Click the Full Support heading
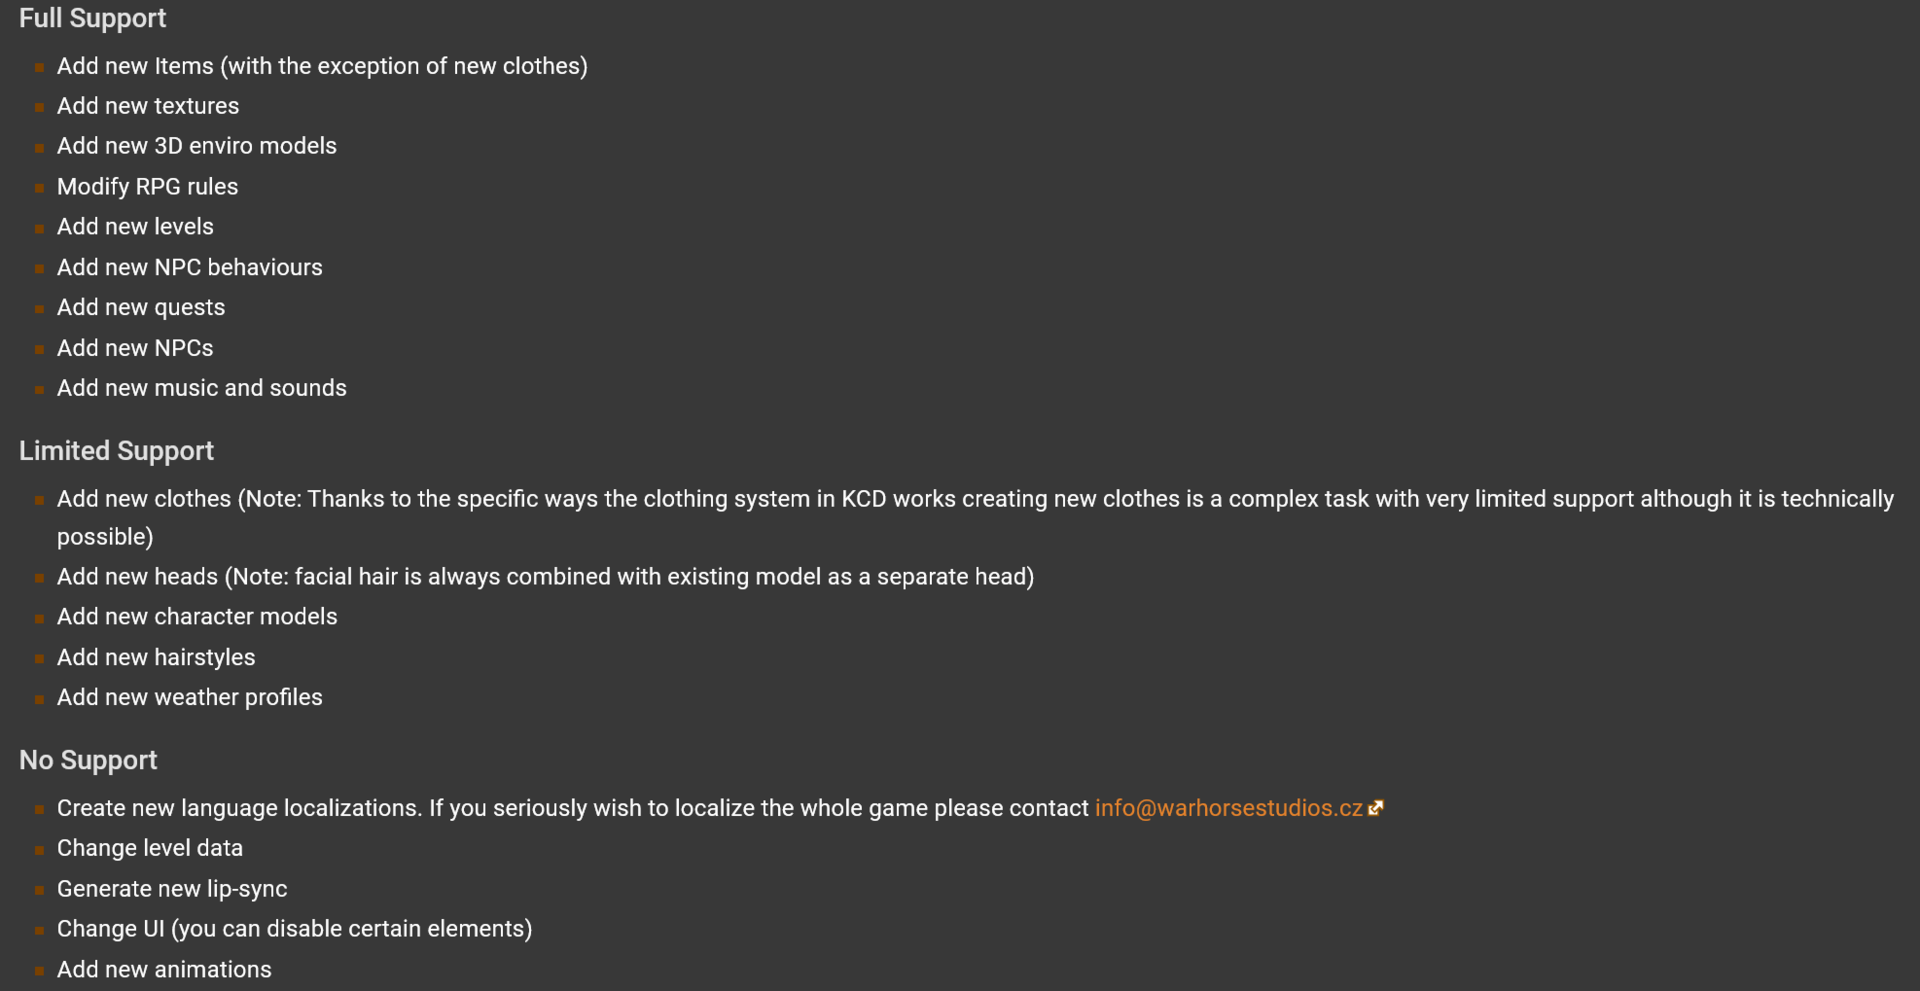The image size is (1920, 991). (93, 19)
